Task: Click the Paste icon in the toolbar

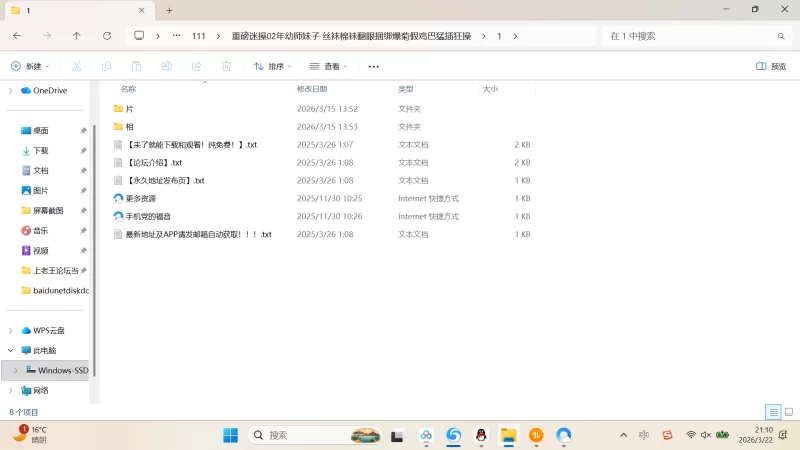Action: tap(136, 66)
